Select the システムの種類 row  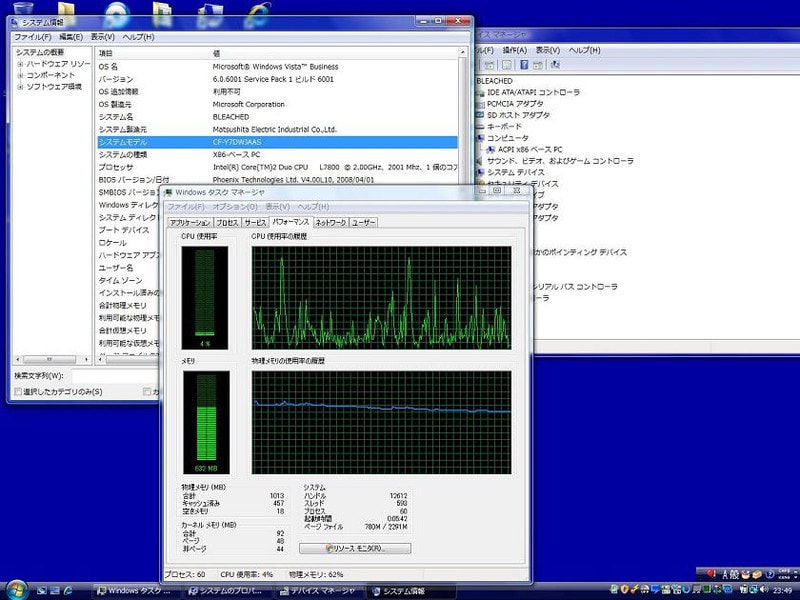pos(277,155)
